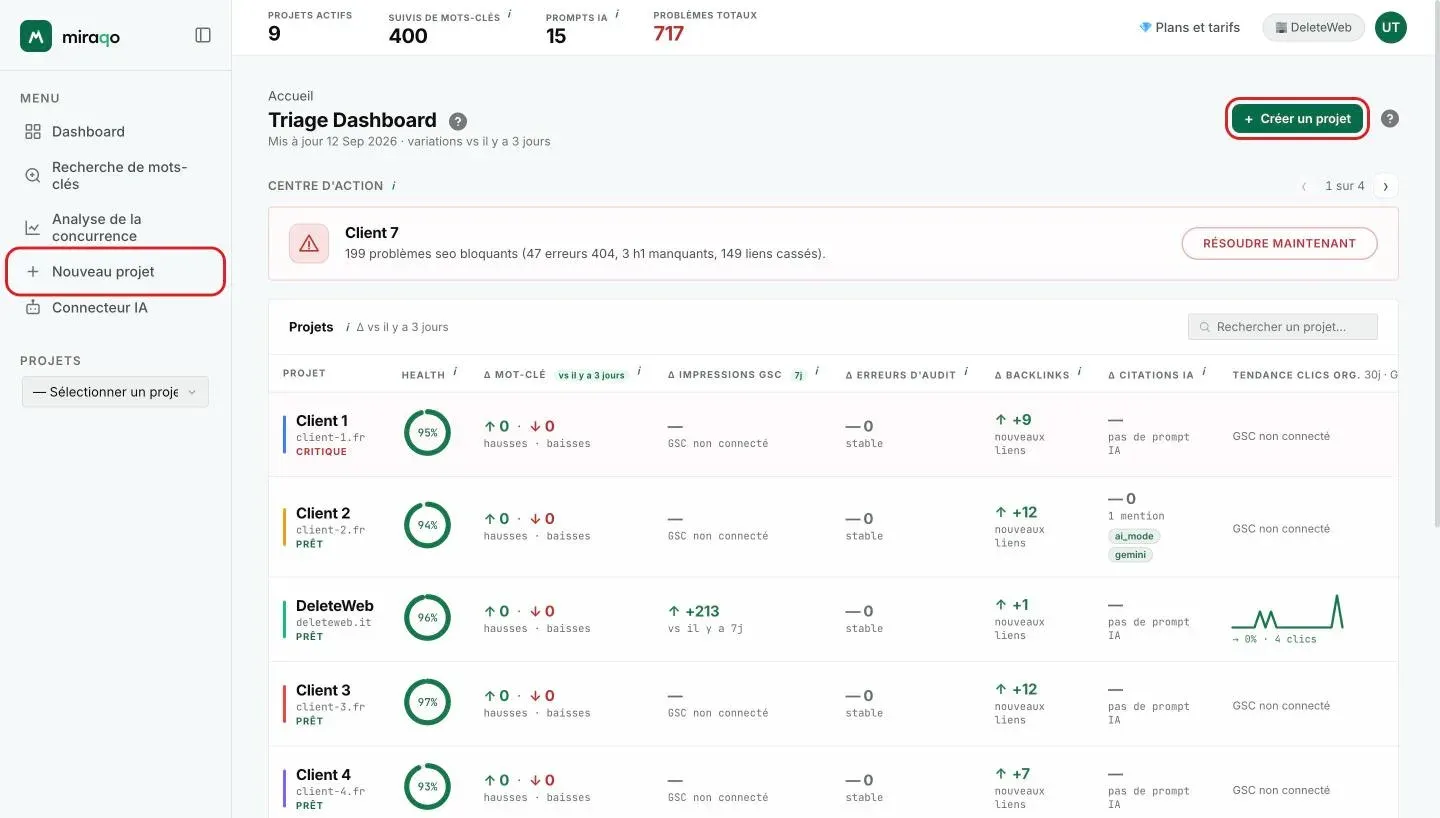
Task: Click Résoudre maintenant for Client 7
Action: (x=1279, y=243)
